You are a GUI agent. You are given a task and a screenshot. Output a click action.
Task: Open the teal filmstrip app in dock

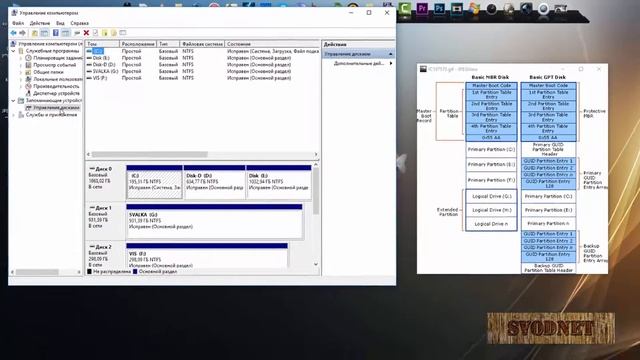457,8
